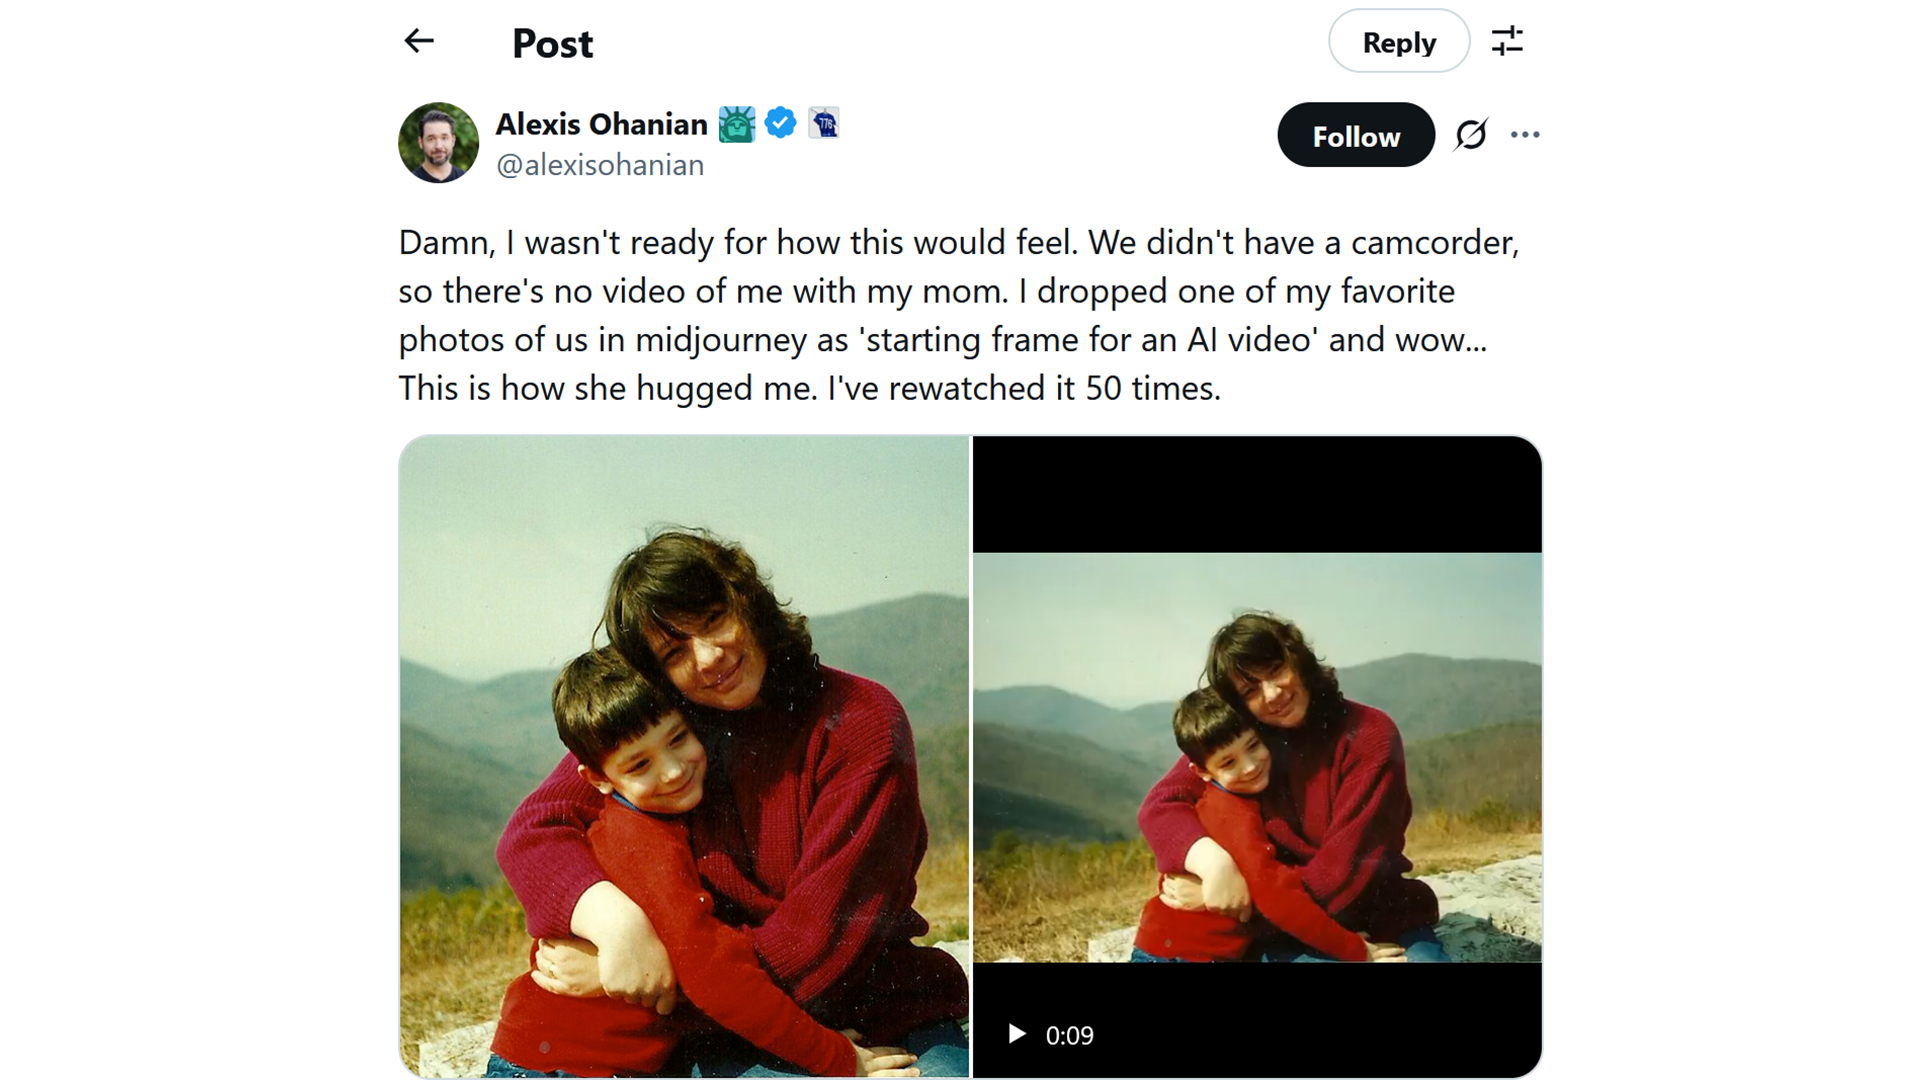Image resolution: width=1920 pixels, height=1080 pixels.
Task: Open the AI video frame on right
Action: tap(1257, 756)
